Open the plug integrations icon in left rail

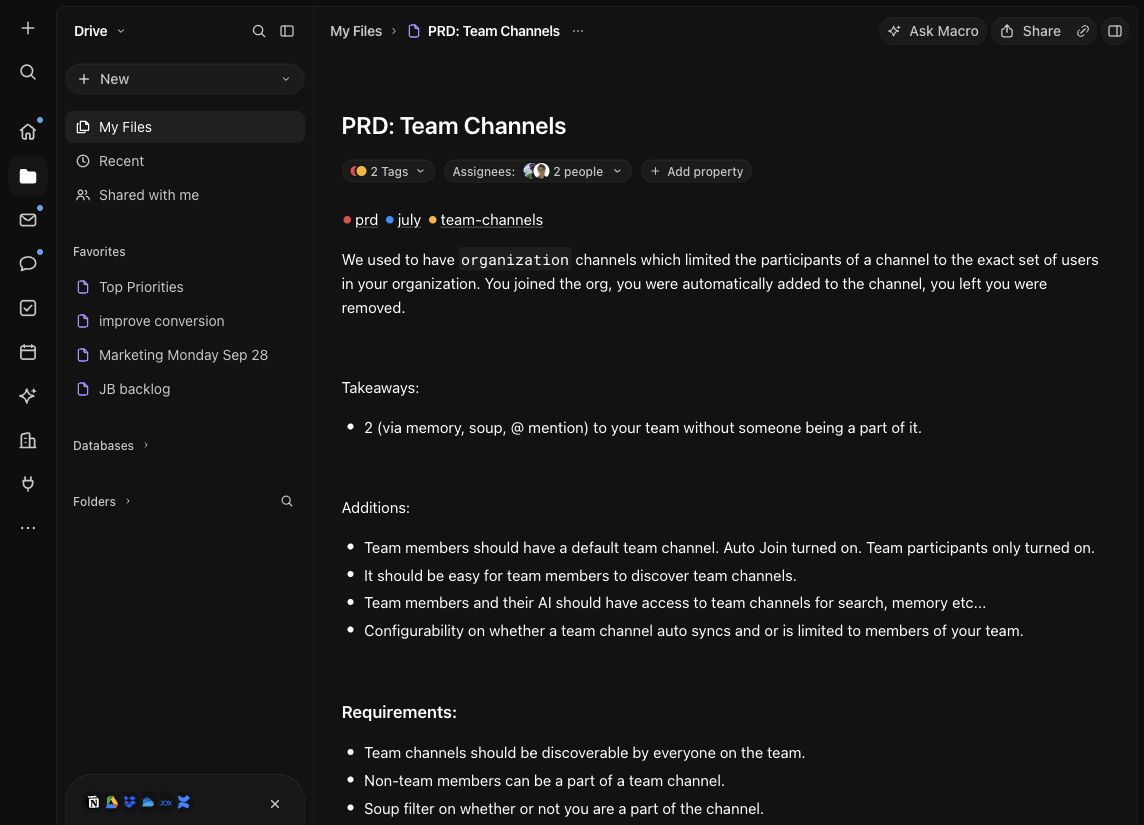(x=28, y=484)
